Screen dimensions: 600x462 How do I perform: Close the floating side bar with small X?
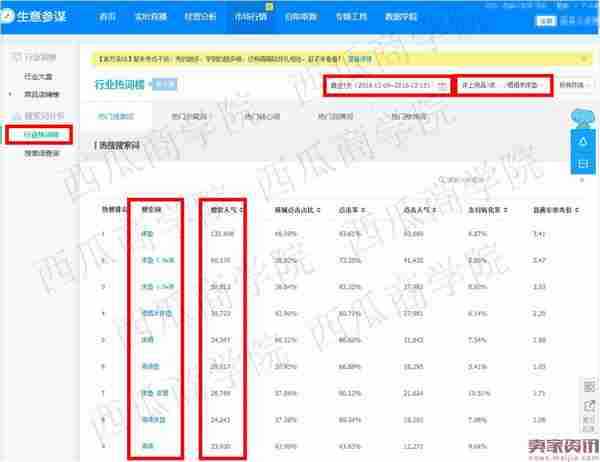tap(582, 180)
